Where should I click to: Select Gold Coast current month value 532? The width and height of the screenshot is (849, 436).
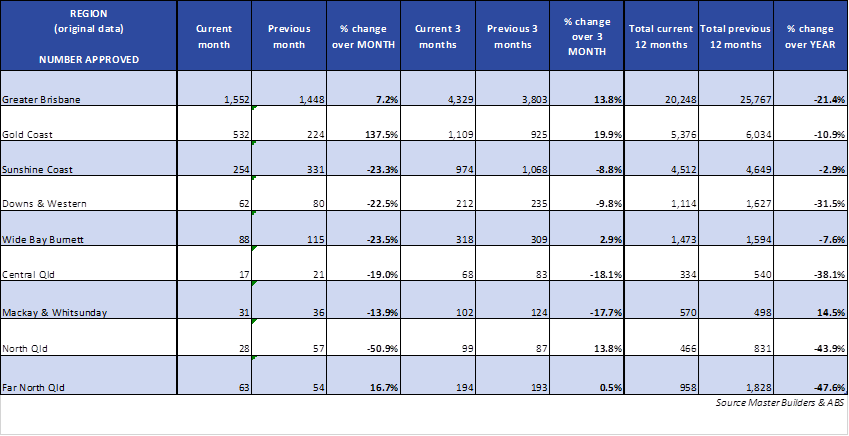click(x=214, y=123)
